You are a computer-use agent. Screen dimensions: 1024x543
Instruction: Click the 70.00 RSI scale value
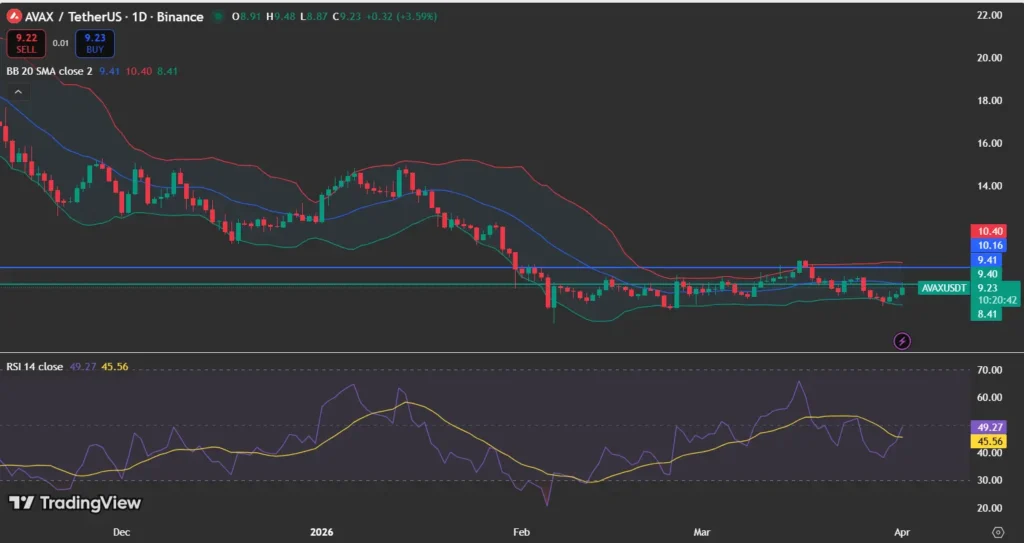tap(989, 370)
